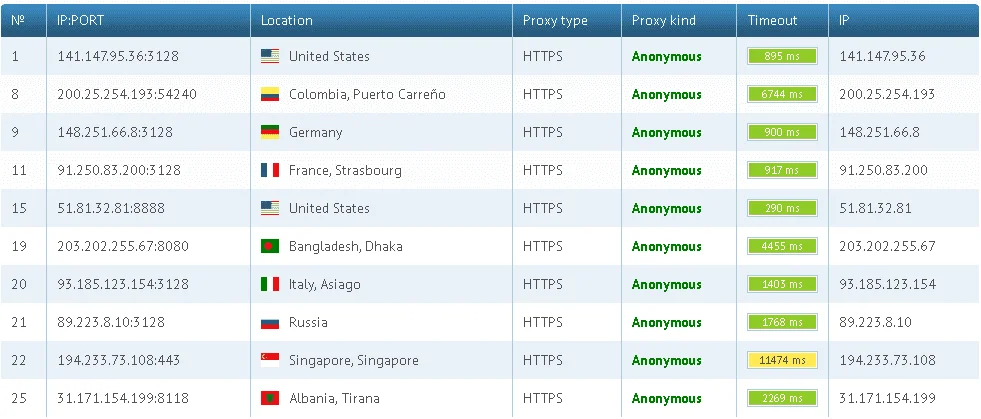Viewport: 981px width, 419px height.
Task: Click the 4455 ms timeout bar
Action: pyautogui.click(x=782, y=246)
